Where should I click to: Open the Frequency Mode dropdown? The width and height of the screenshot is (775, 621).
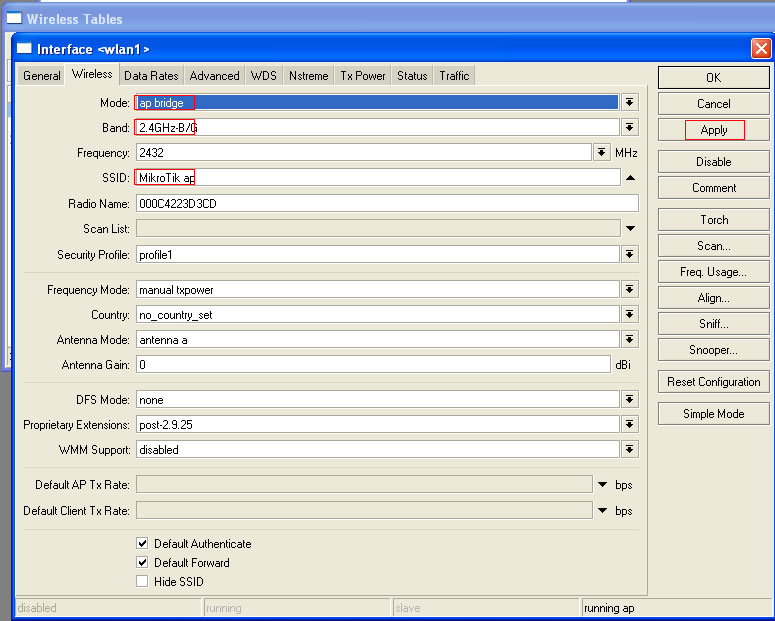629,289
